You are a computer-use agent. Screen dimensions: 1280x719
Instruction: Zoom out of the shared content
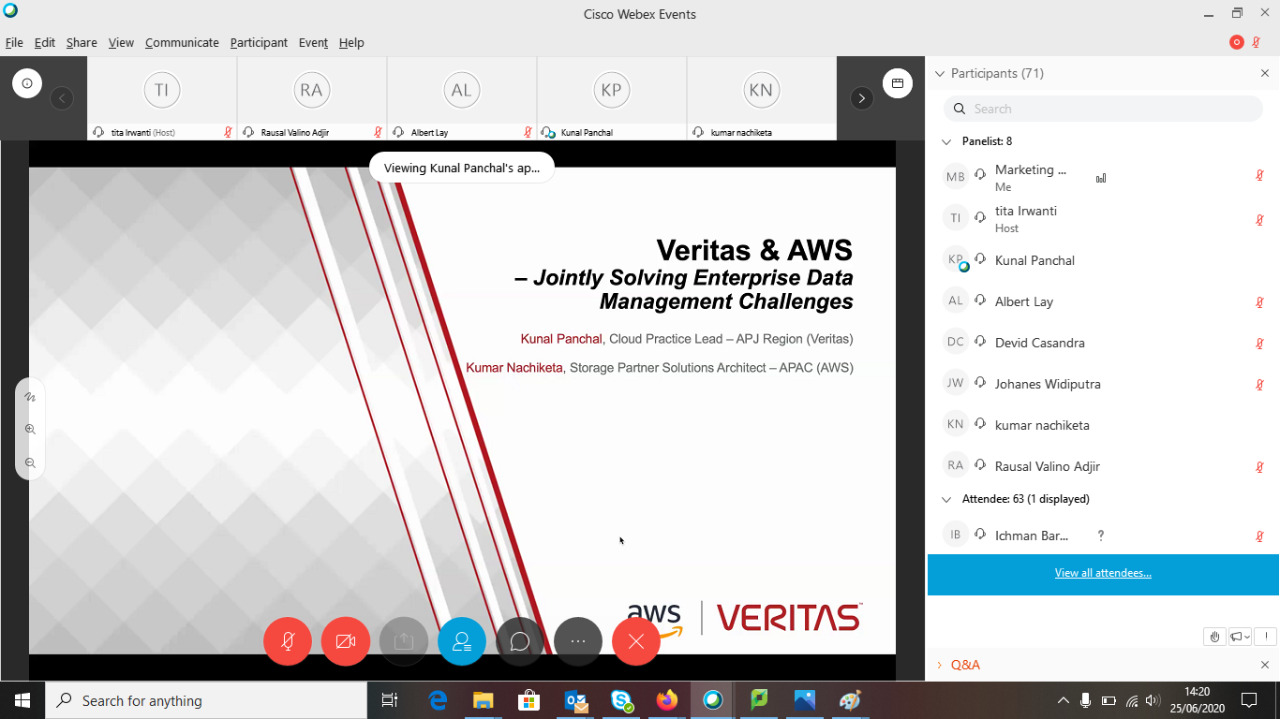click(30, 463)
